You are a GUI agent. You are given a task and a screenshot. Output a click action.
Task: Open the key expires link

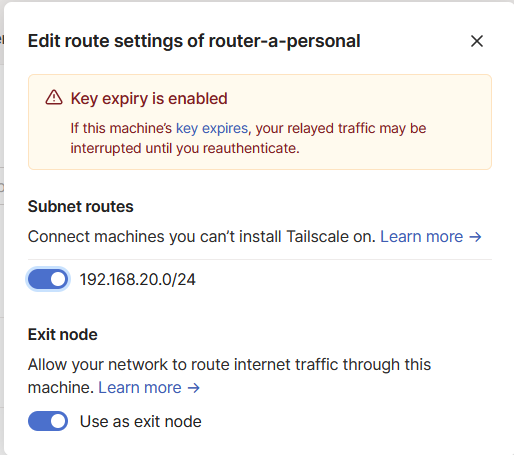click(x=212, y=128)
